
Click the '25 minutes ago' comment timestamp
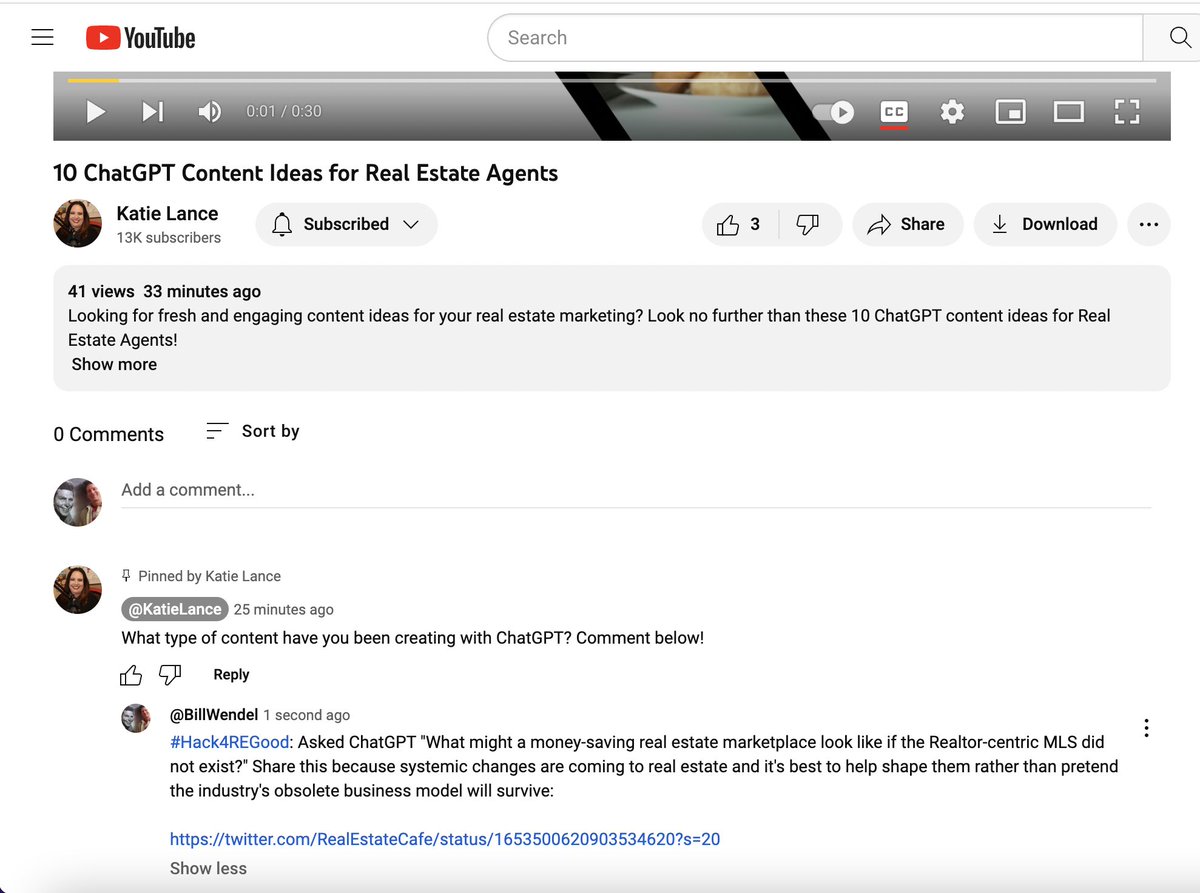point(284,609)
